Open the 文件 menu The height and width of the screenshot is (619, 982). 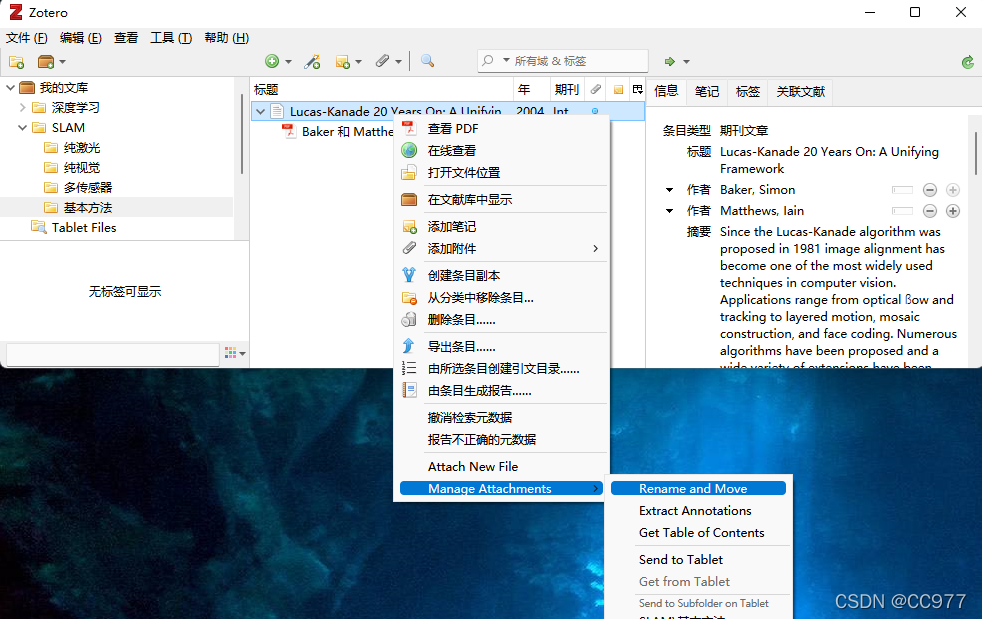click(26, 38)
